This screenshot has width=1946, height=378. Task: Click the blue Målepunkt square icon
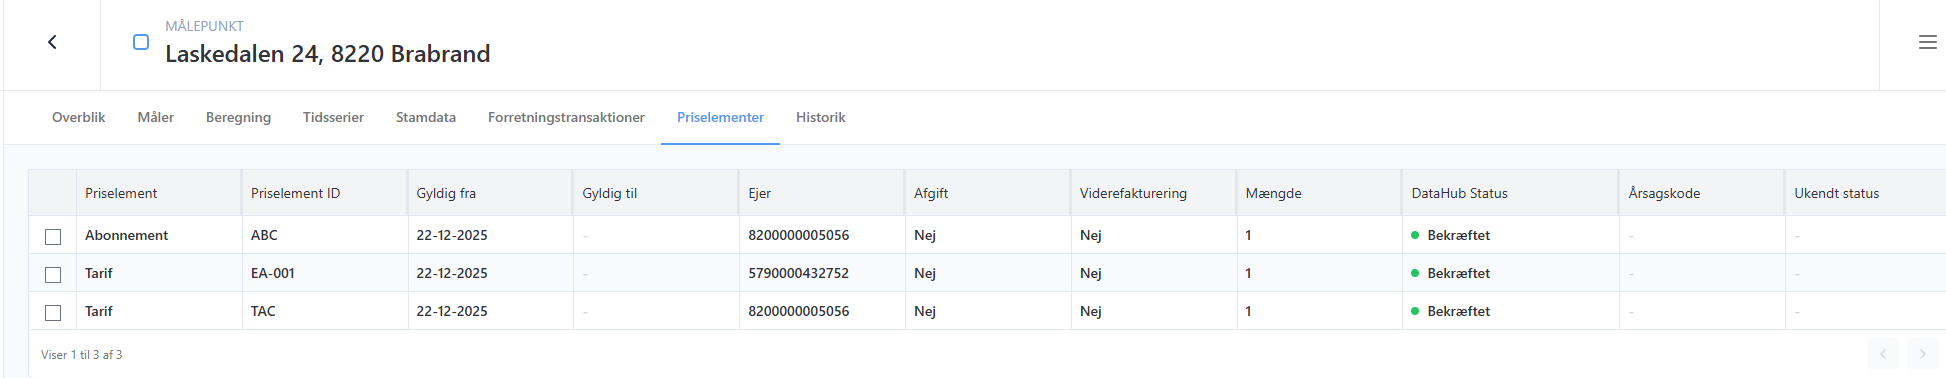pyautogui.click(x=141, y=42)
